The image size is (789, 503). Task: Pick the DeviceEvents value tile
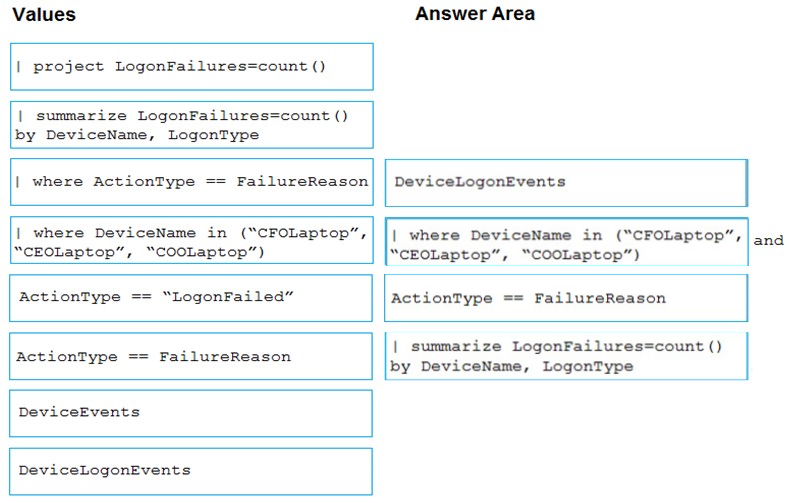click(192, 412)
